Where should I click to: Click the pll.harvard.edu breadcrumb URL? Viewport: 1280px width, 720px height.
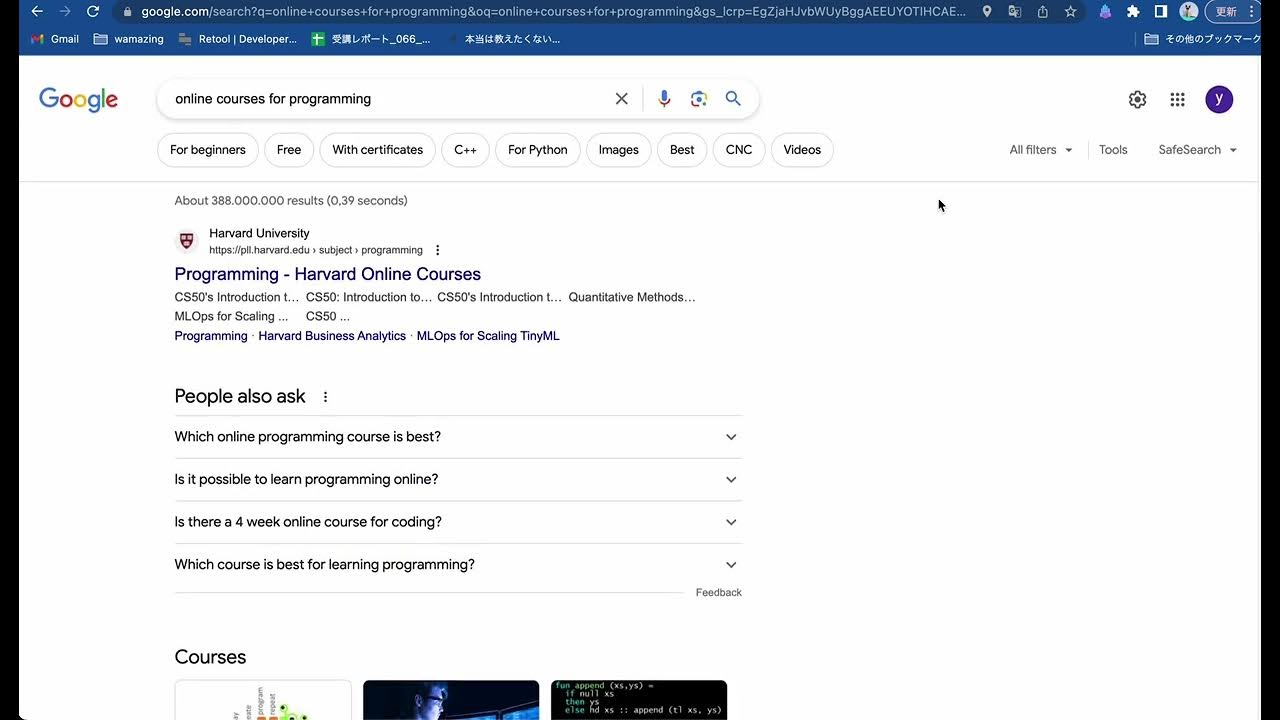pos(316,250)
